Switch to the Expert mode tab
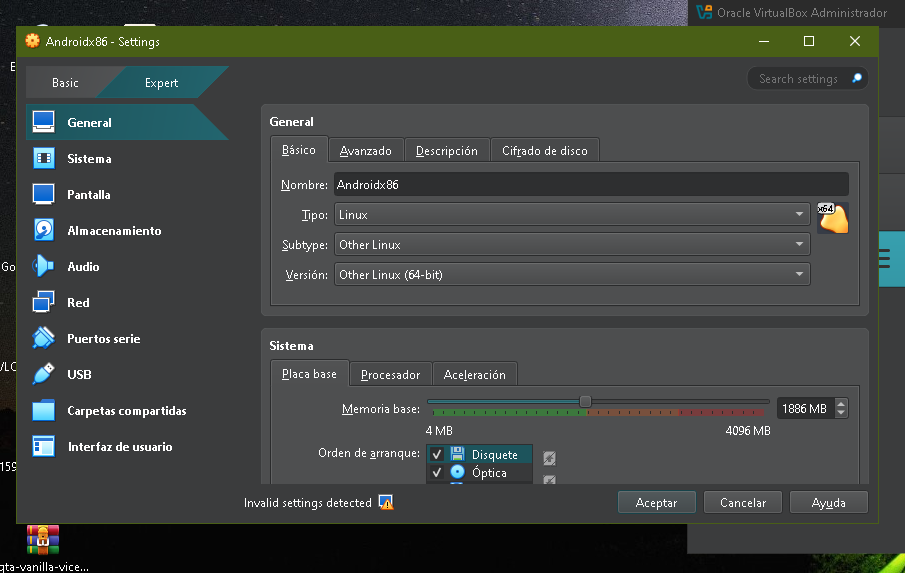This screenshot has height=573, width=905. (x=162, y=83)
